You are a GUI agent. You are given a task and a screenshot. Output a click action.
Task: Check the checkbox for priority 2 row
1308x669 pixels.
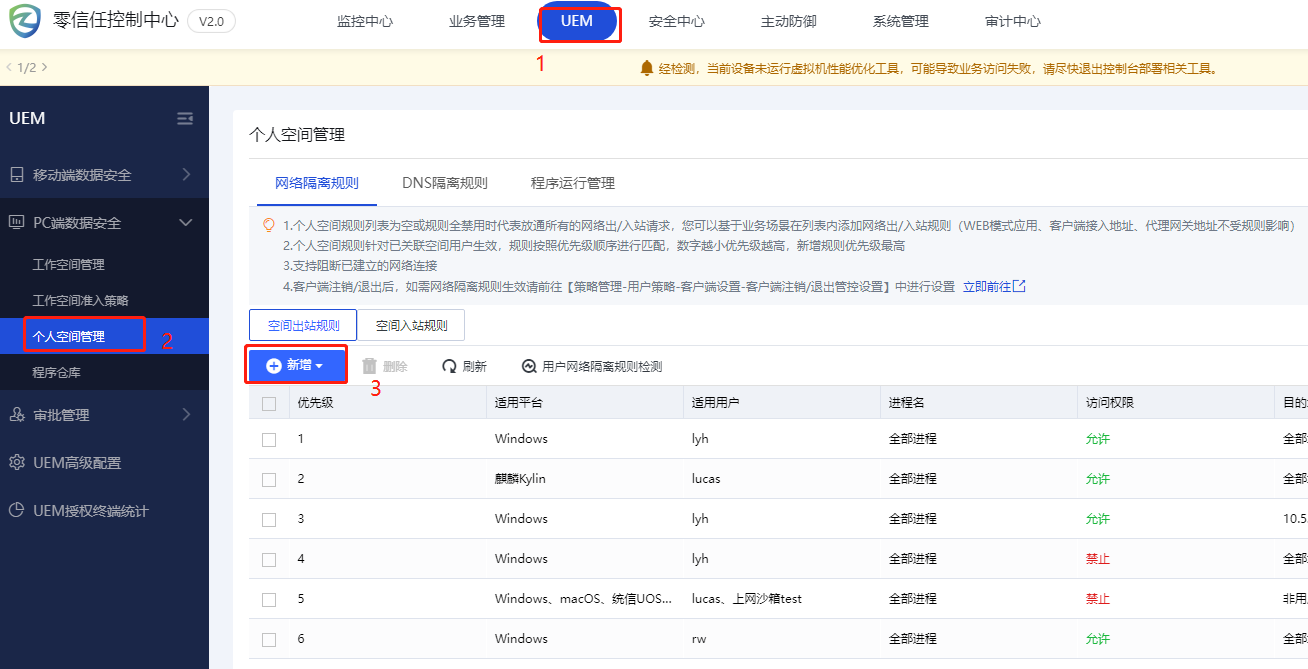tap(269, 479)
